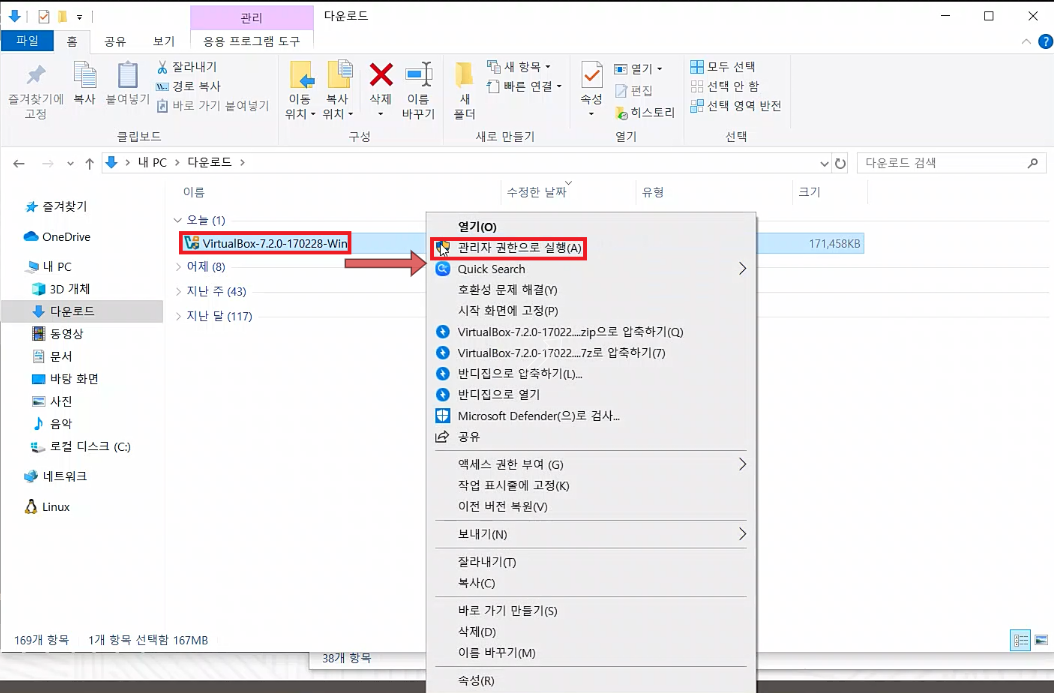Switch to large icons view in status bar
Screen dimensions: 1054x693
(1041, 640)
